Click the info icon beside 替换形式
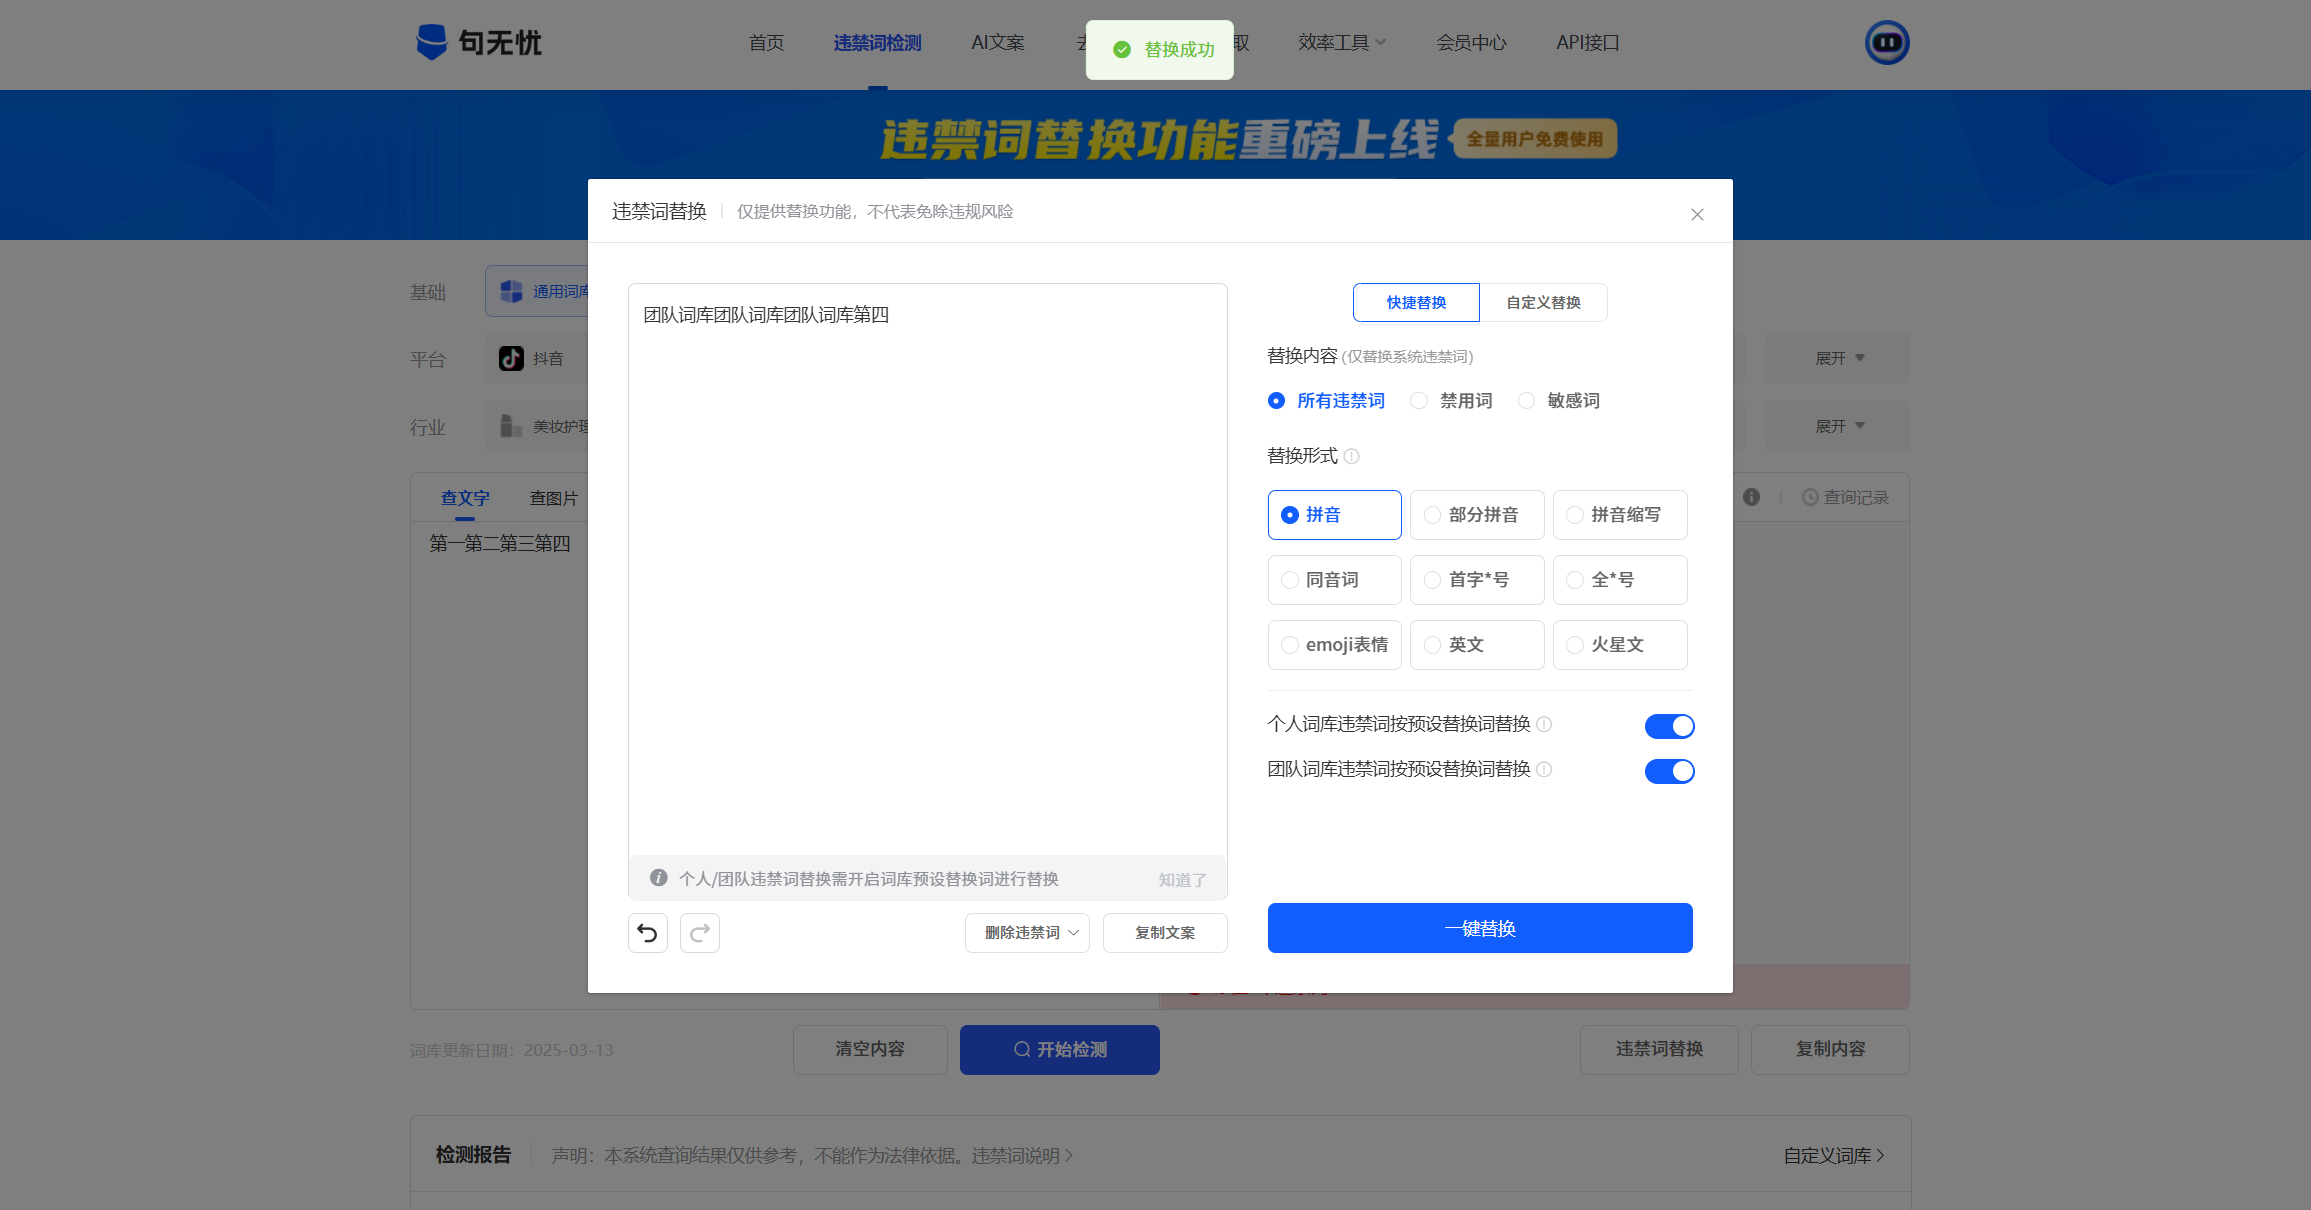 (x=1351, y=457)
